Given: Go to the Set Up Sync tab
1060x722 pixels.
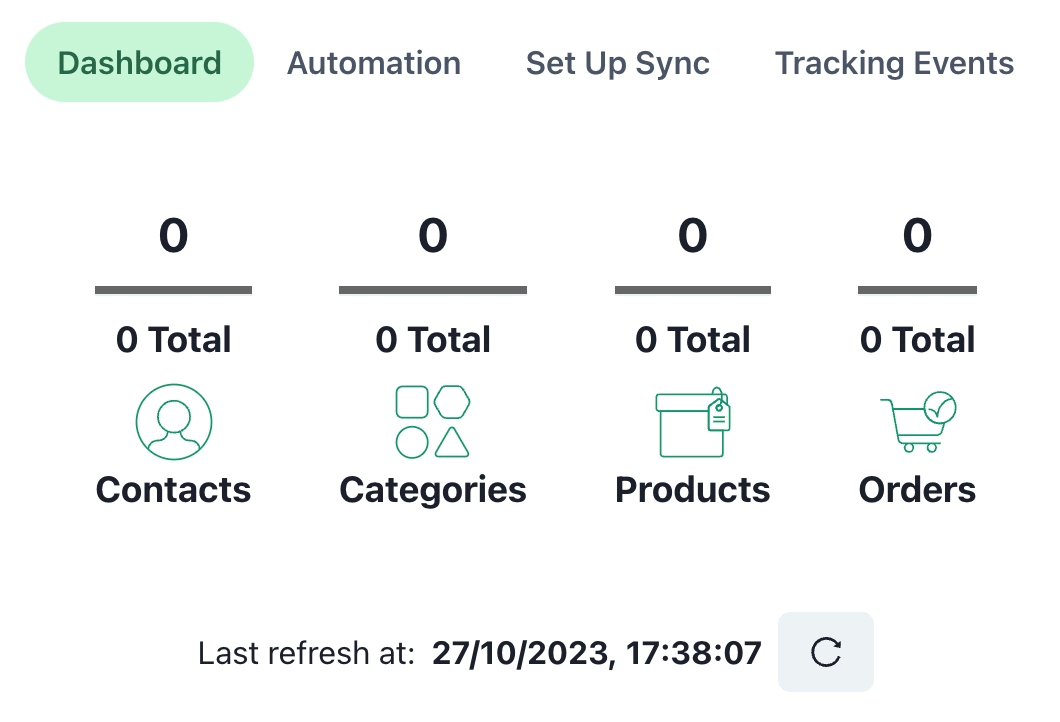Looking at the screenshot, I should [x=618, y=63].
